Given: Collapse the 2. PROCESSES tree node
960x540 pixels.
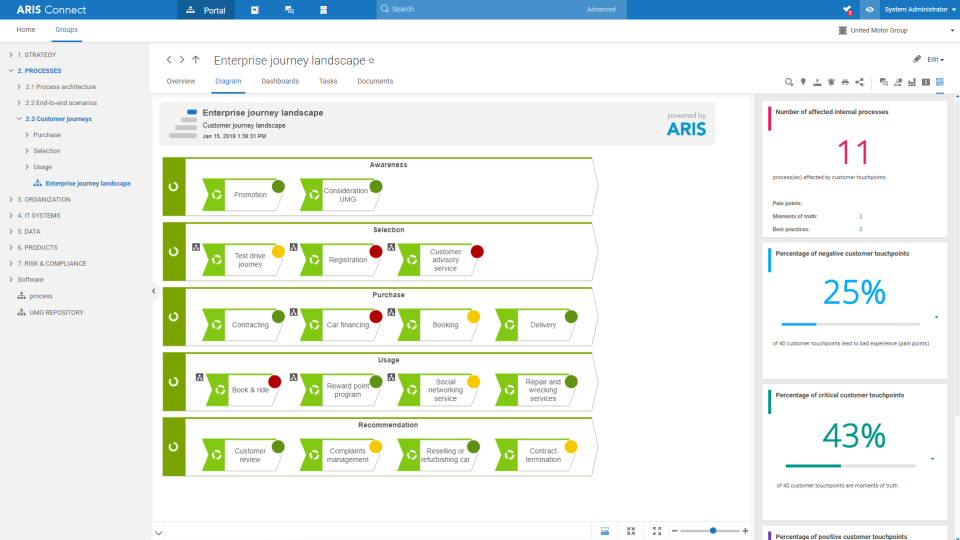Looking at the screenshot, I should (11, 70).
